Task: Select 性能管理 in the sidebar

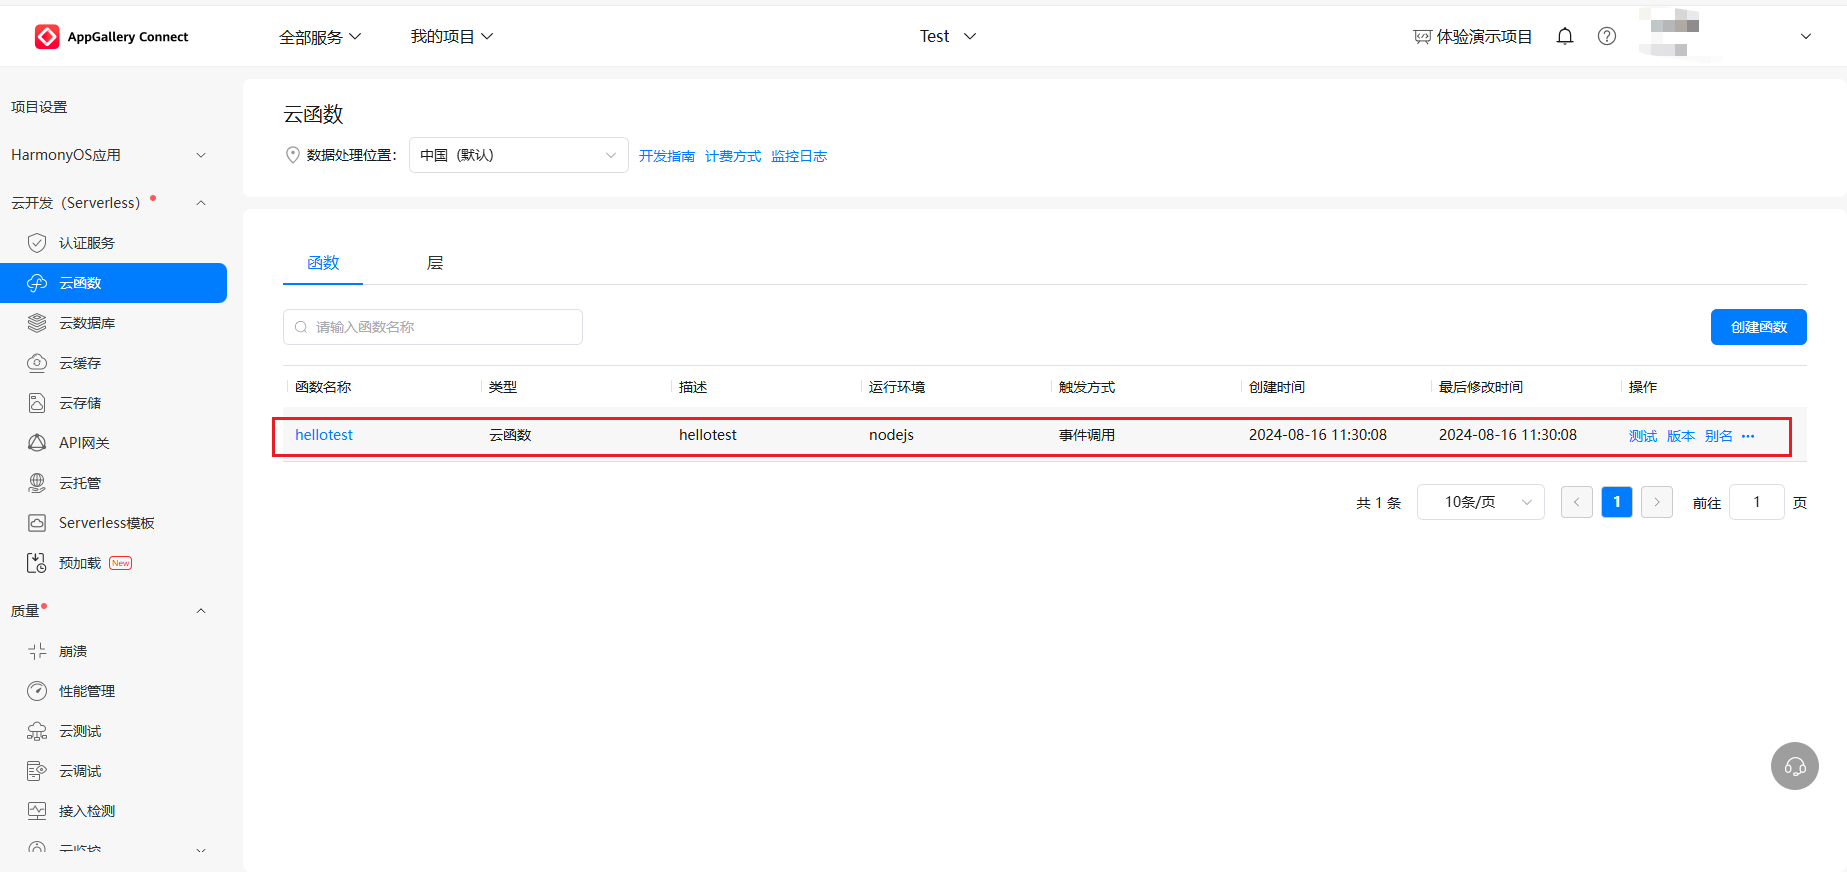Action: [x=87, y=691]
